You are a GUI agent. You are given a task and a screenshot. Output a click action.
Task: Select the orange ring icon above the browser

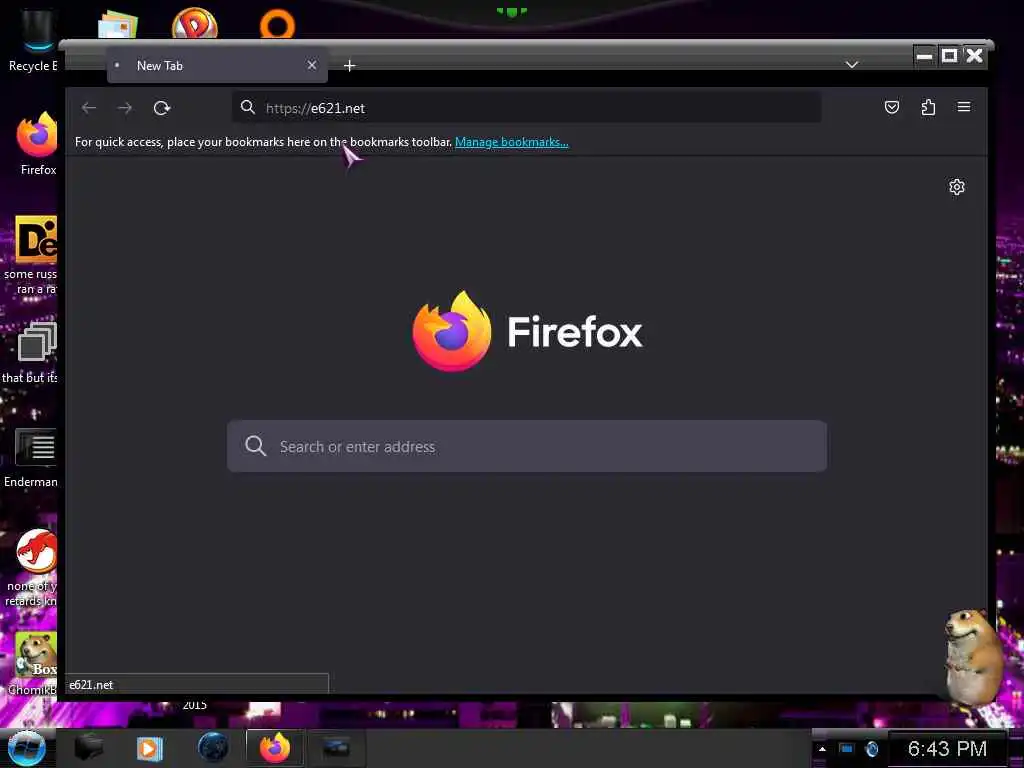pyautogui.click(x=277, y=24)
